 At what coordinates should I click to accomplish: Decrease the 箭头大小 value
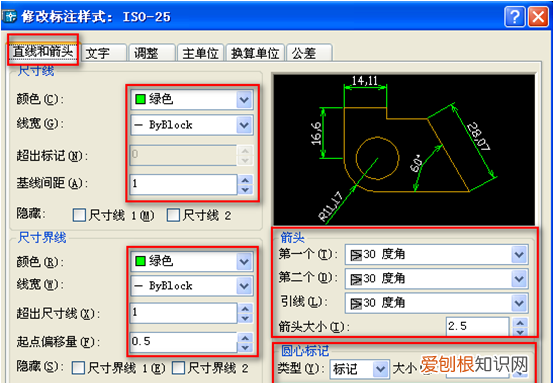520,332
